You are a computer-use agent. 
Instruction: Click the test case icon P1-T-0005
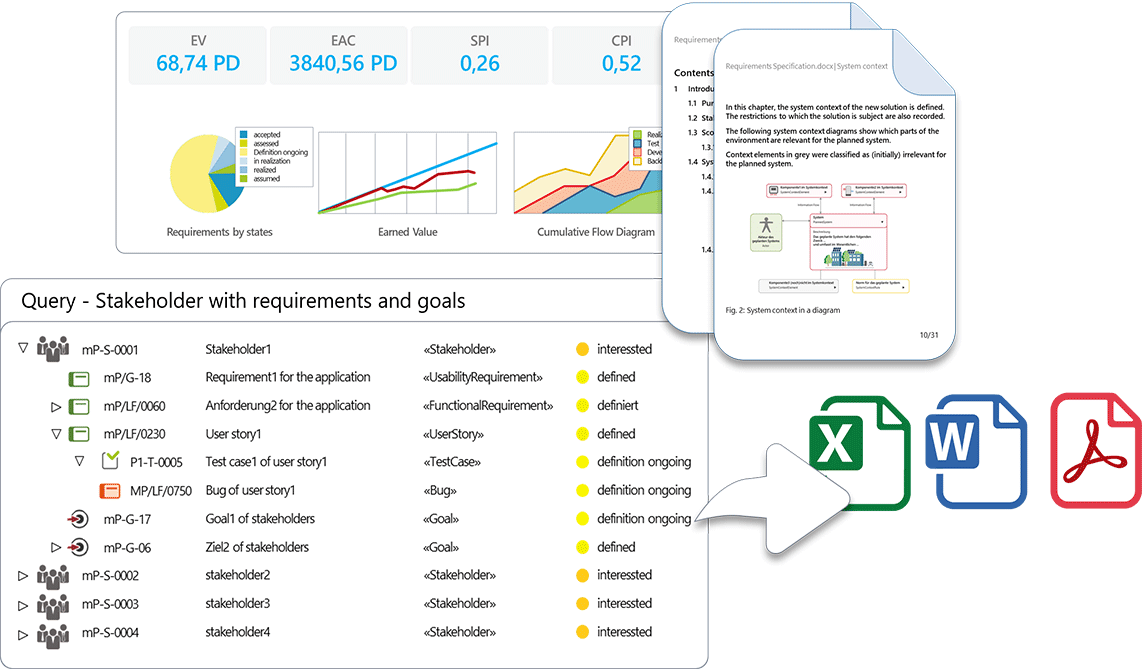[110, 462]
